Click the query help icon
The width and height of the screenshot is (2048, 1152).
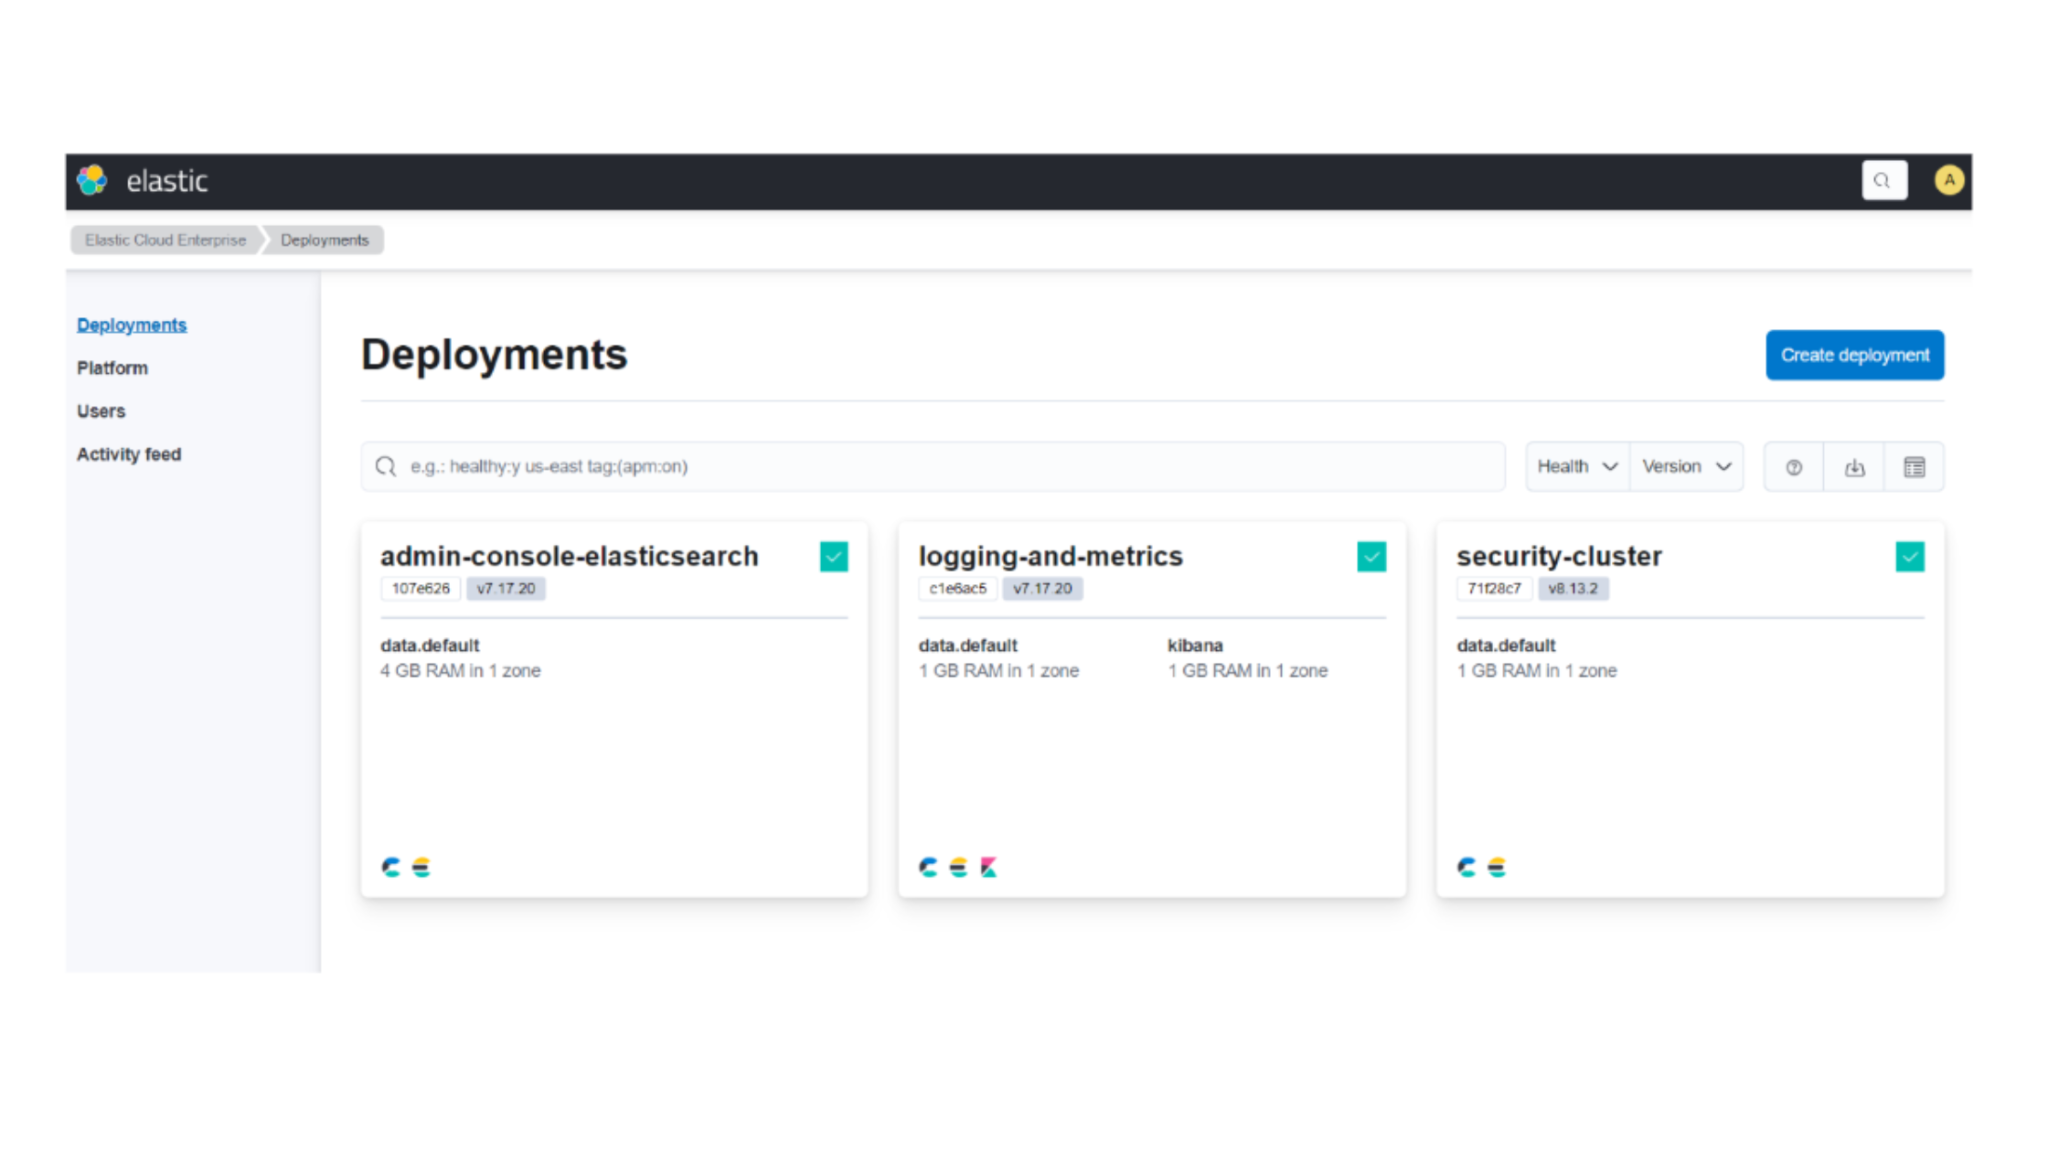1794,467
